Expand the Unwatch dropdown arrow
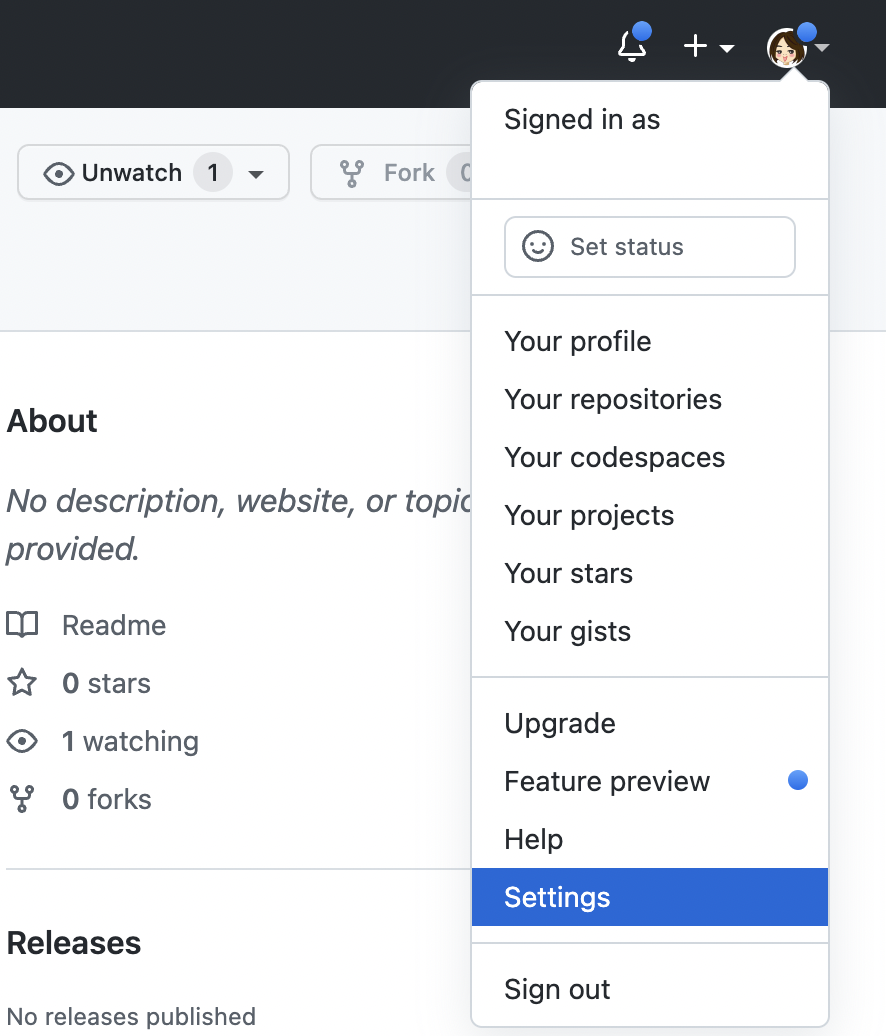 click(x=256, y=174)
